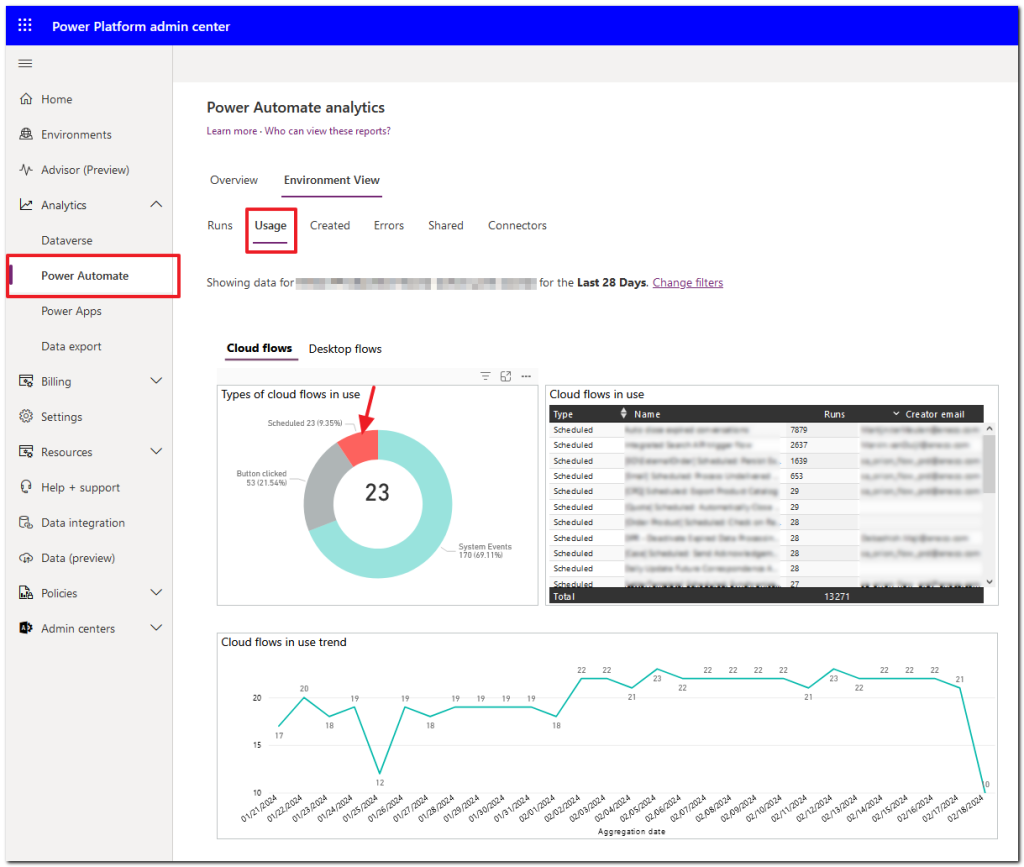Click the Change filters link
Viewport: 1024px width, 867px height.
[x=687, y=282]
